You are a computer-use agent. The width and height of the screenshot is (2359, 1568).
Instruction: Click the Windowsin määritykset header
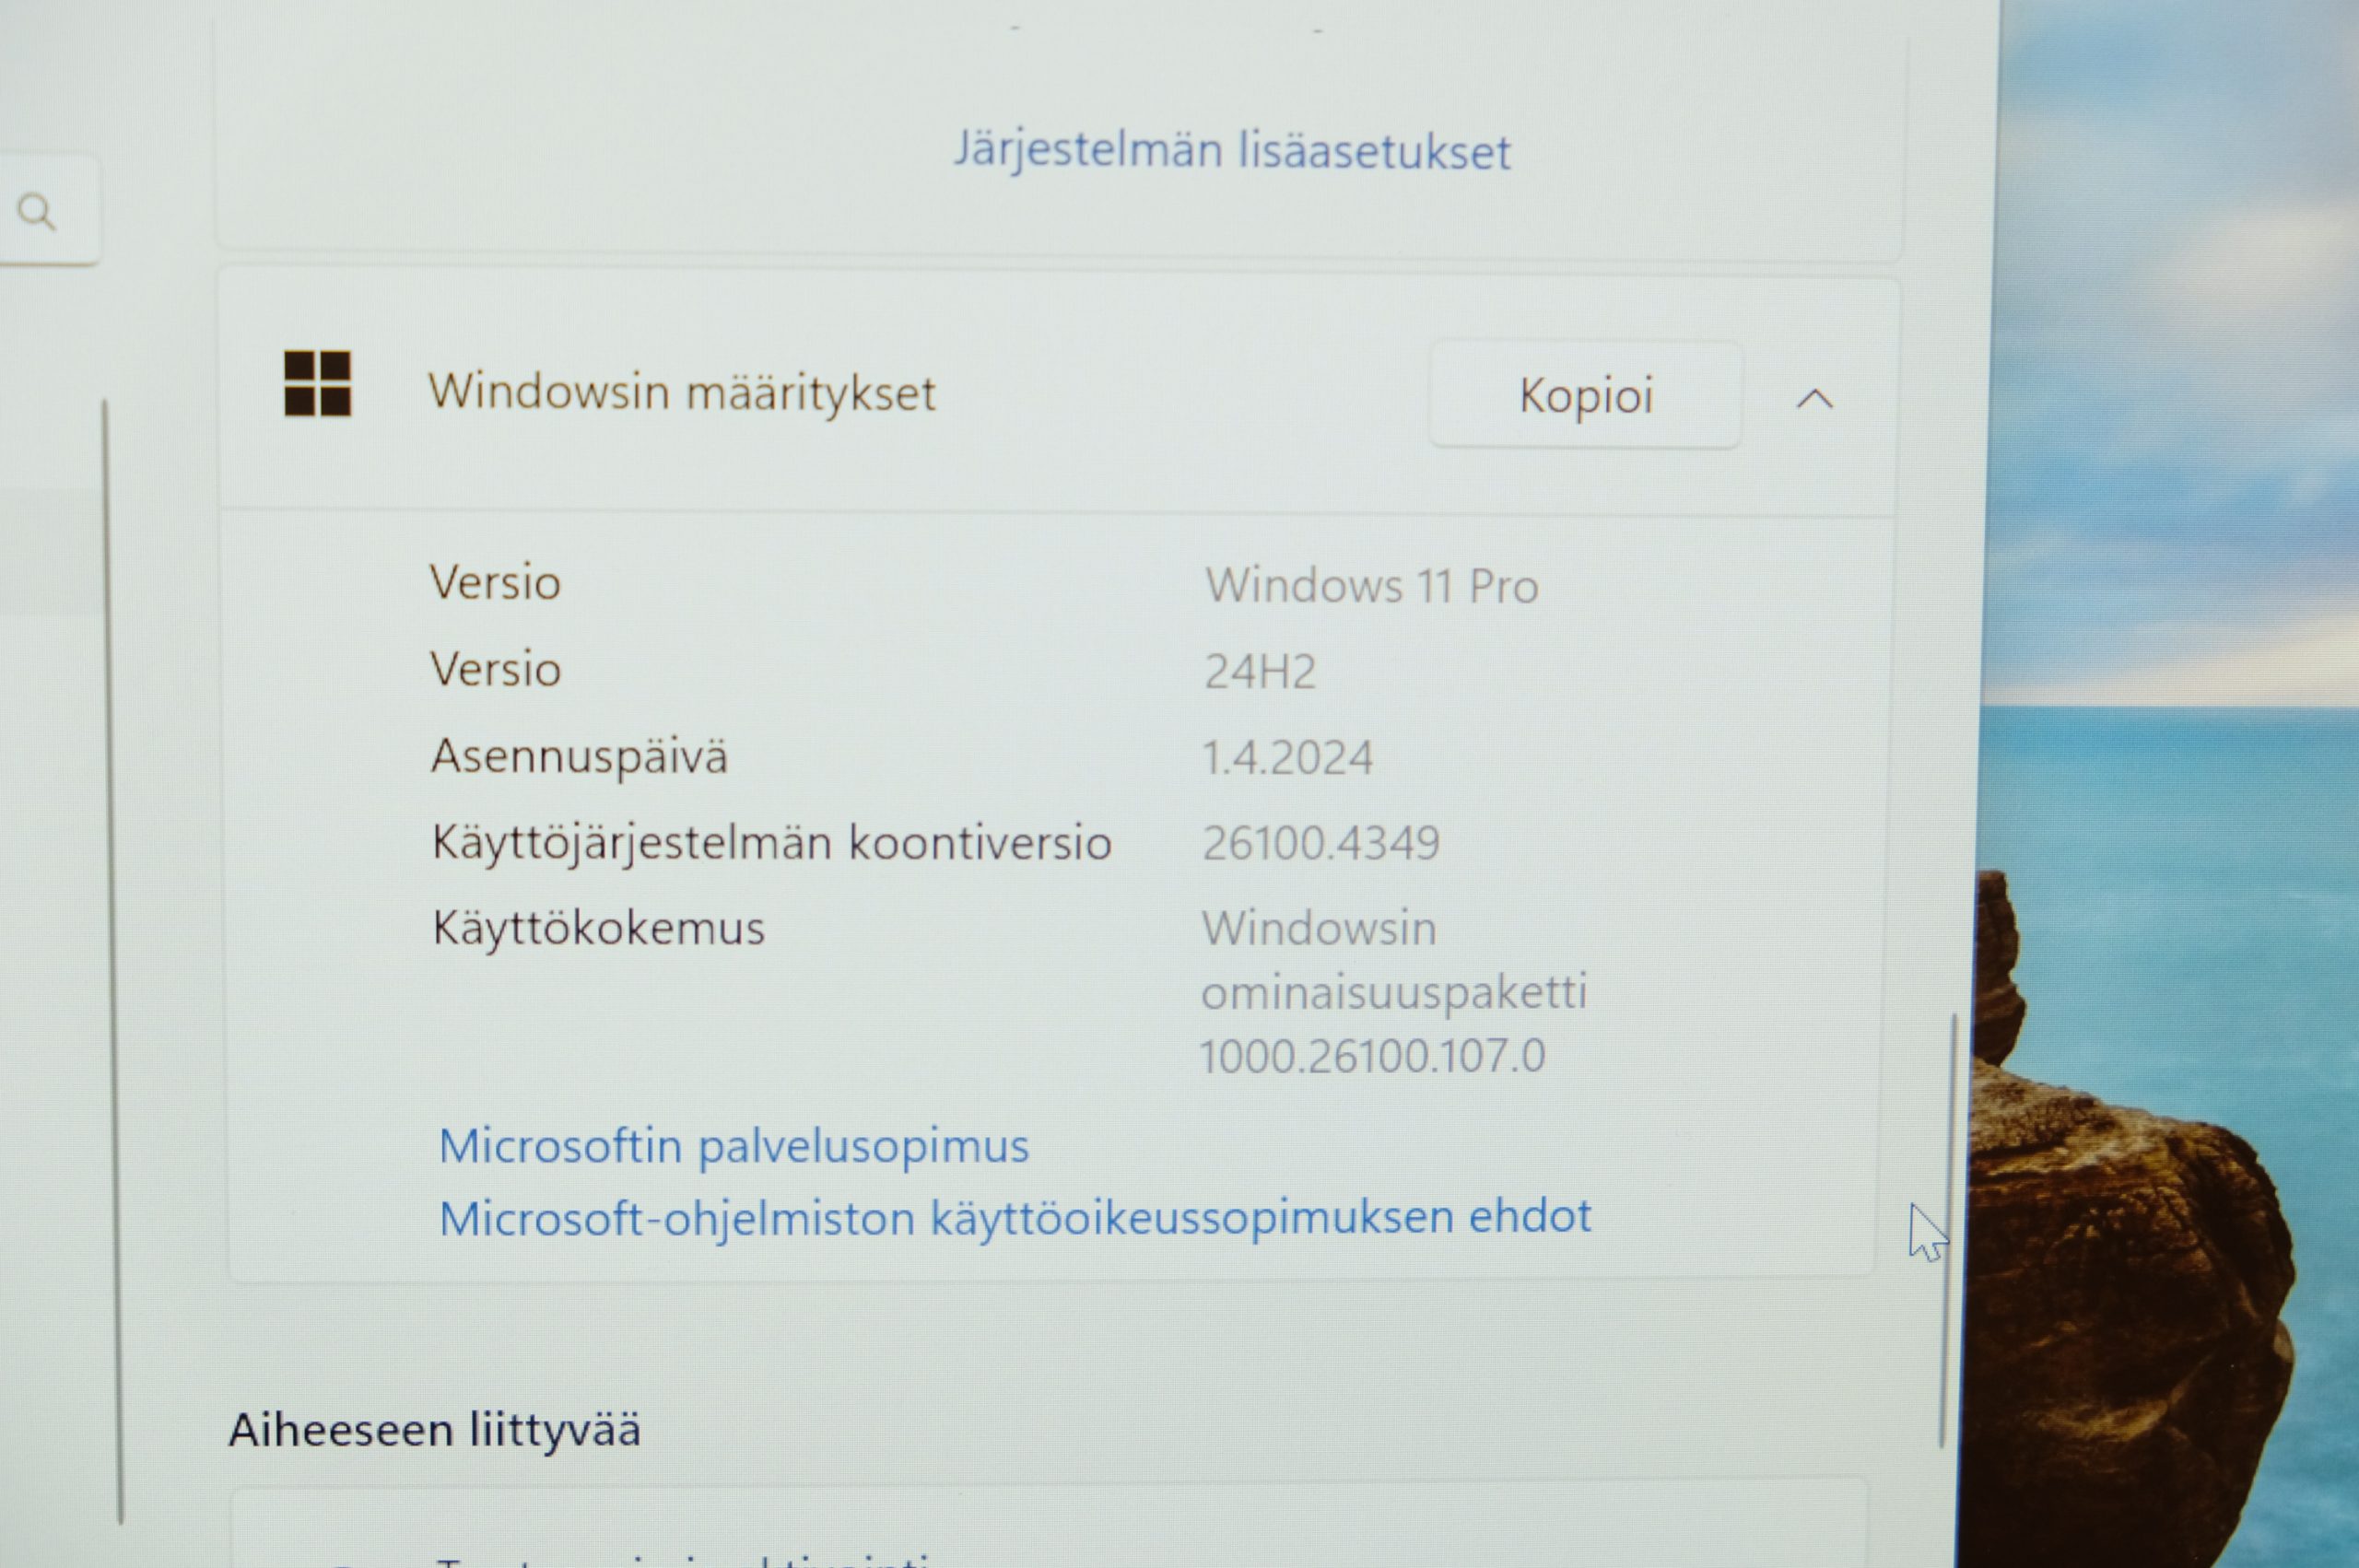click(x=682, y=392)
